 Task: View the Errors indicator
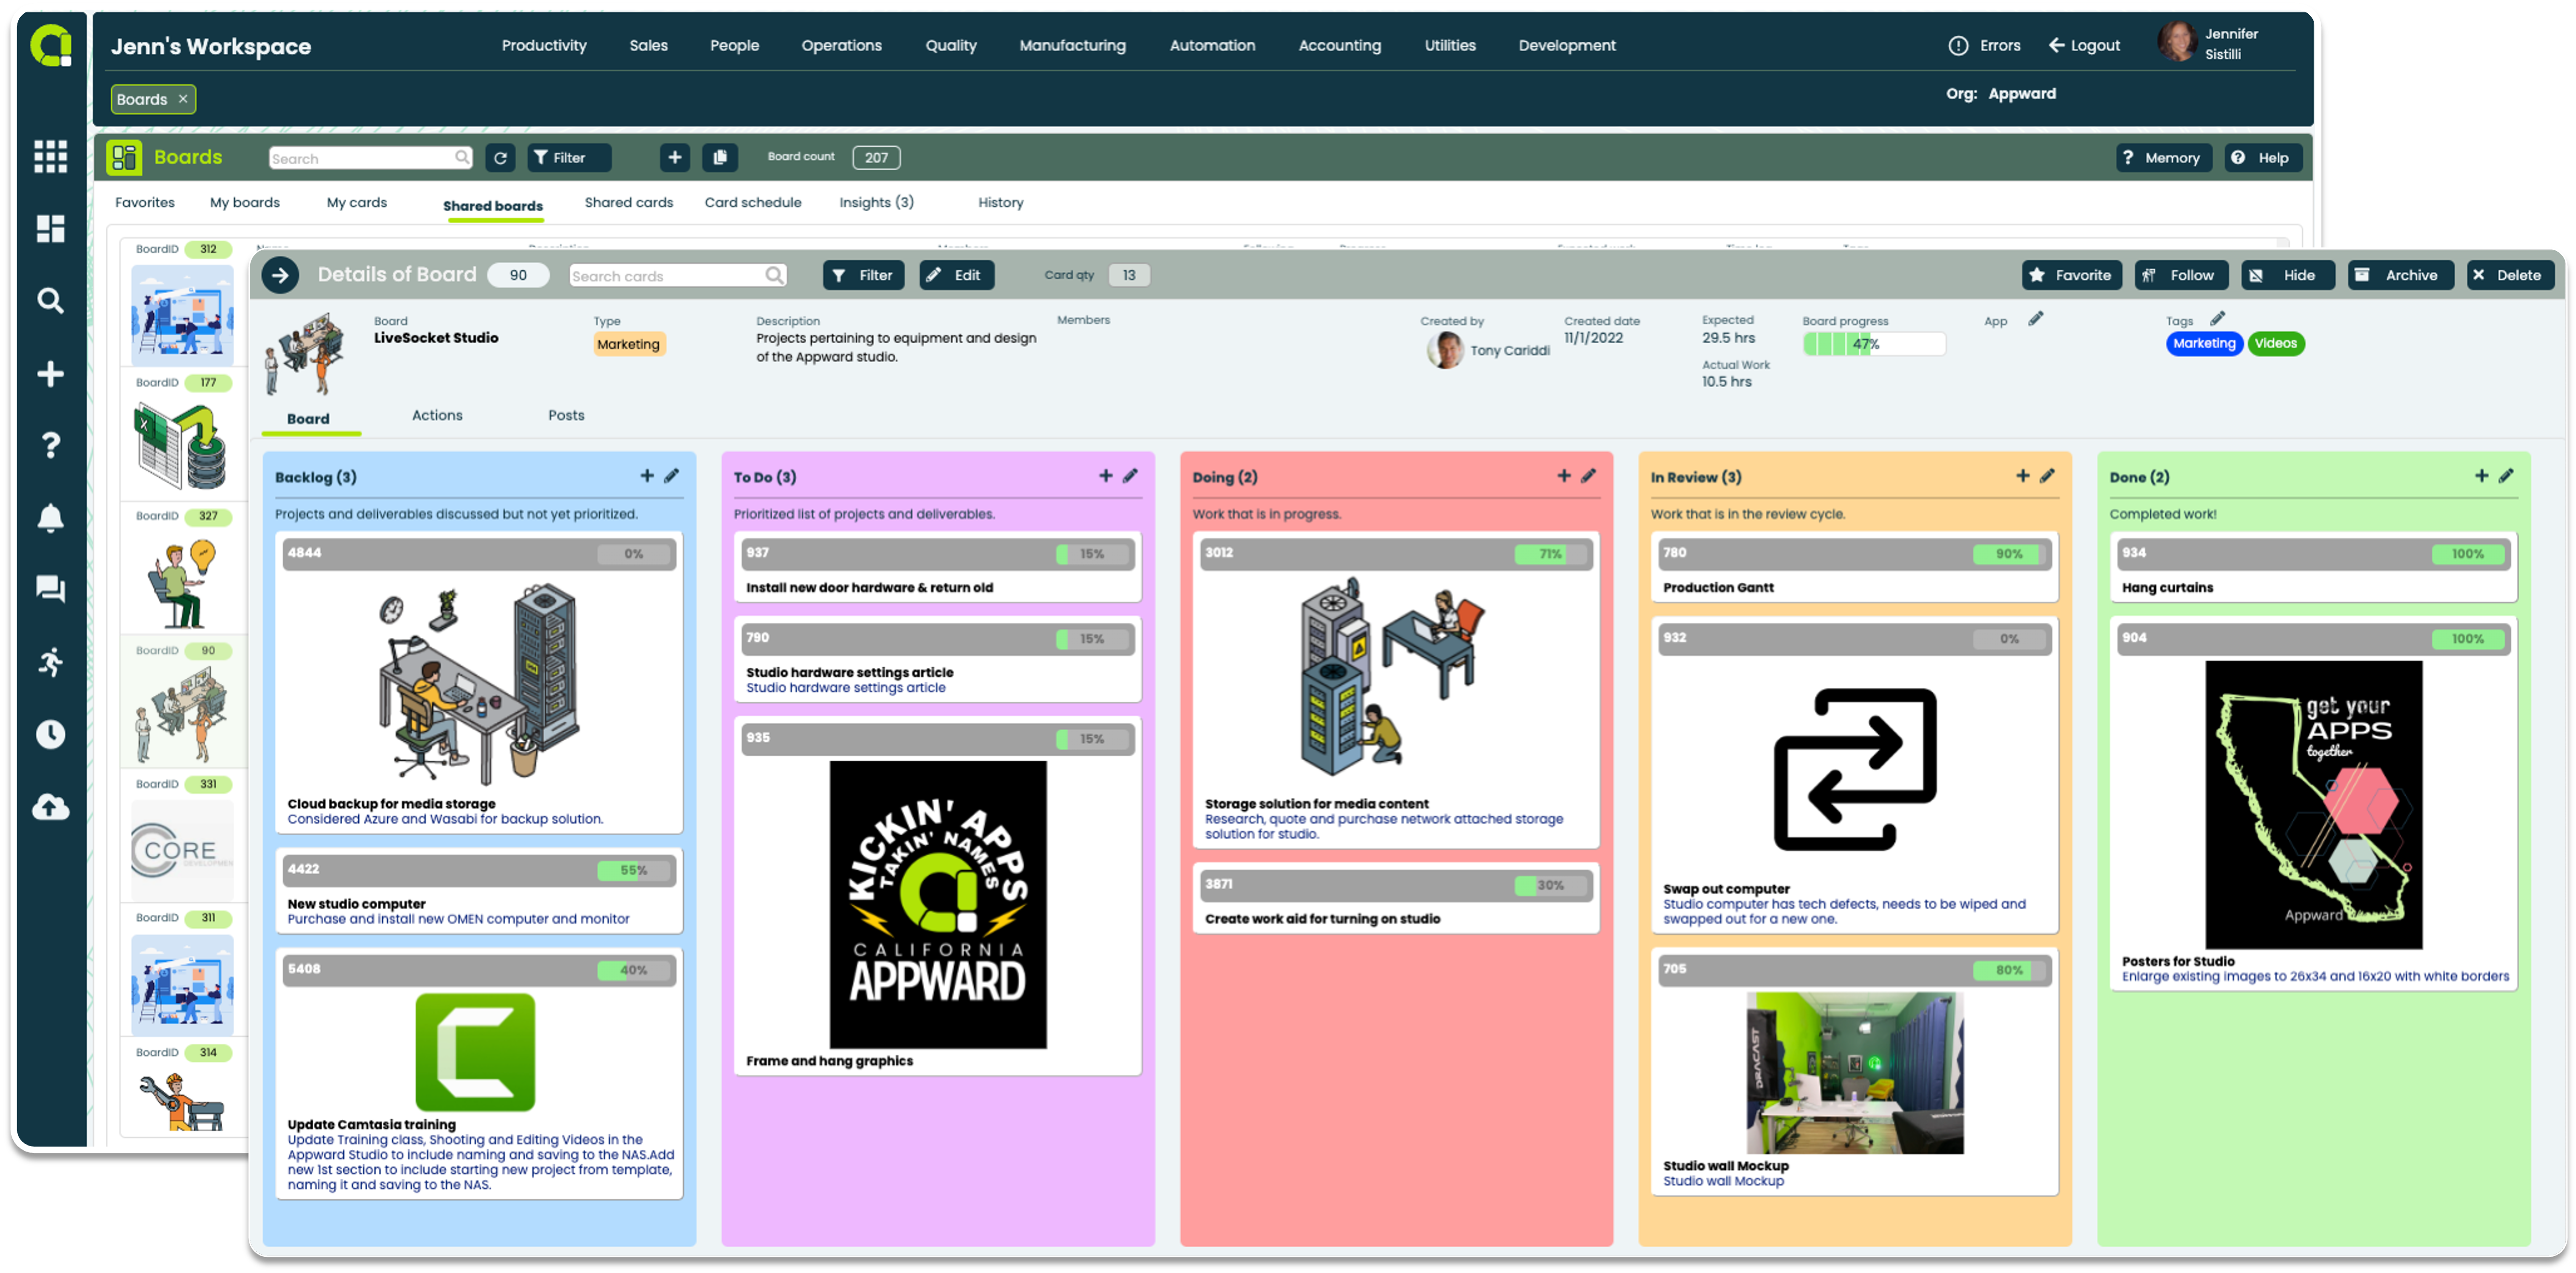(1985, 46)
